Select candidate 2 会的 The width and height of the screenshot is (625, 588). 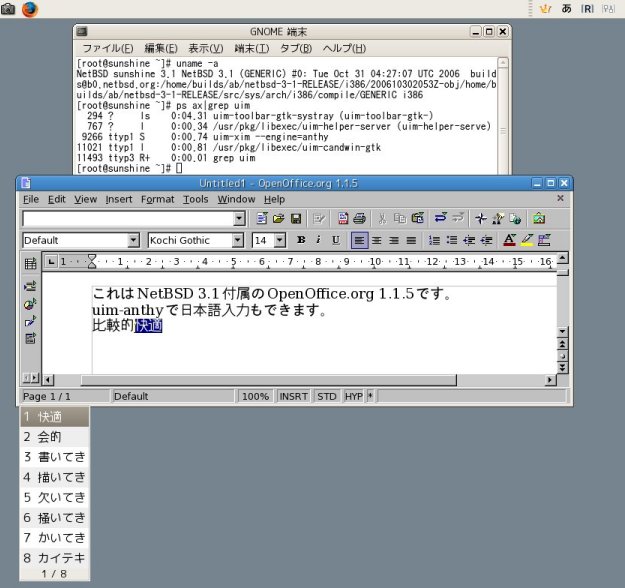[x=54, y=437]
